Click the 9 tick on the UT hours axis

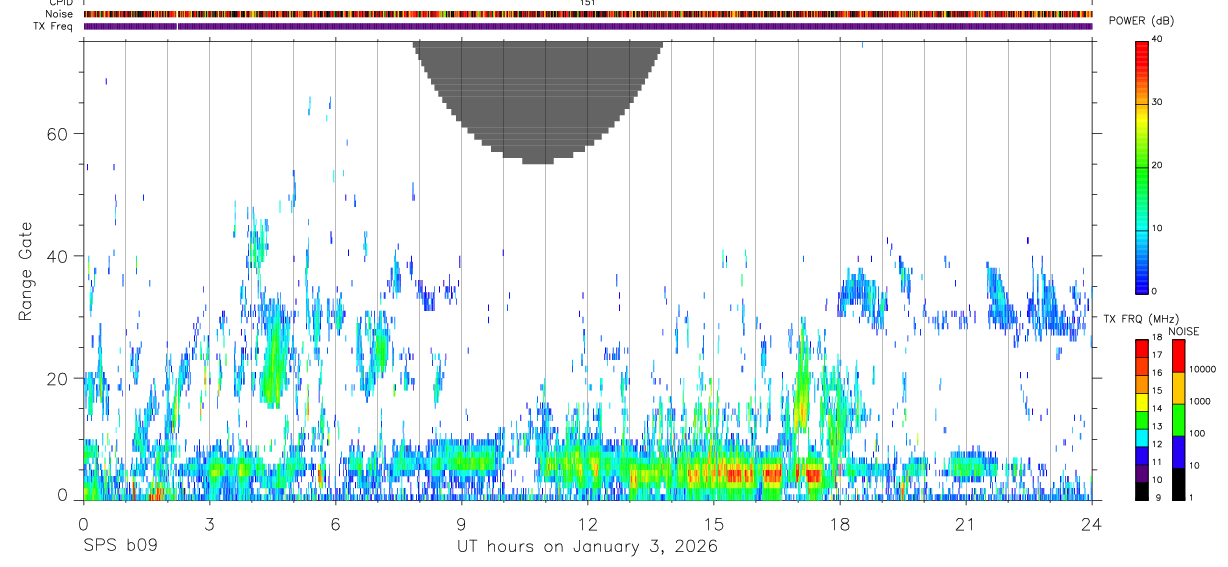[x=461, y=524]
